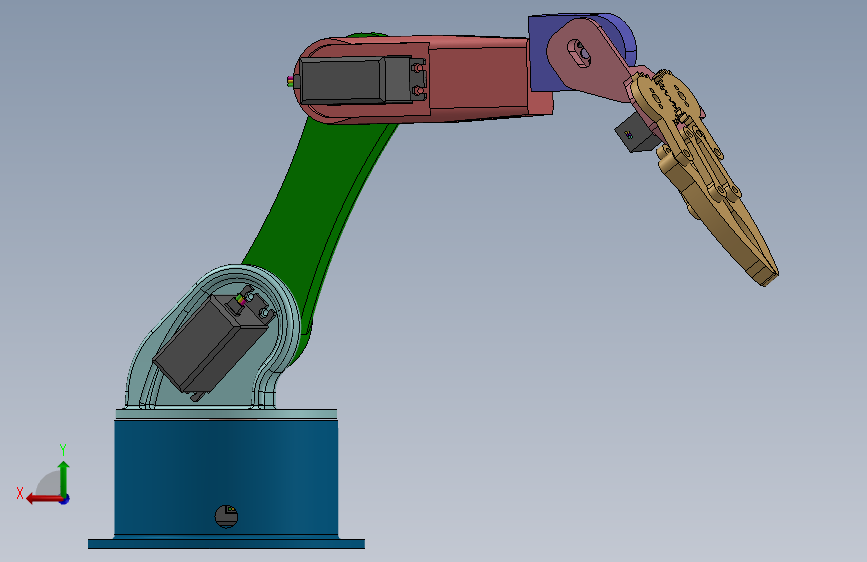This screenshot has height=562, width=867.
Task: Select the red forearm housing
Action: (x=478, y=77)
